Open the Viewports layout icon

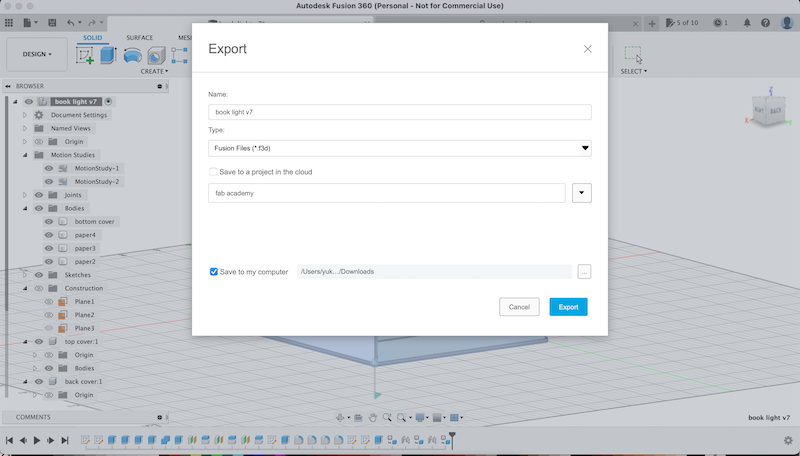pyautogui.click(x=454, y=418)
